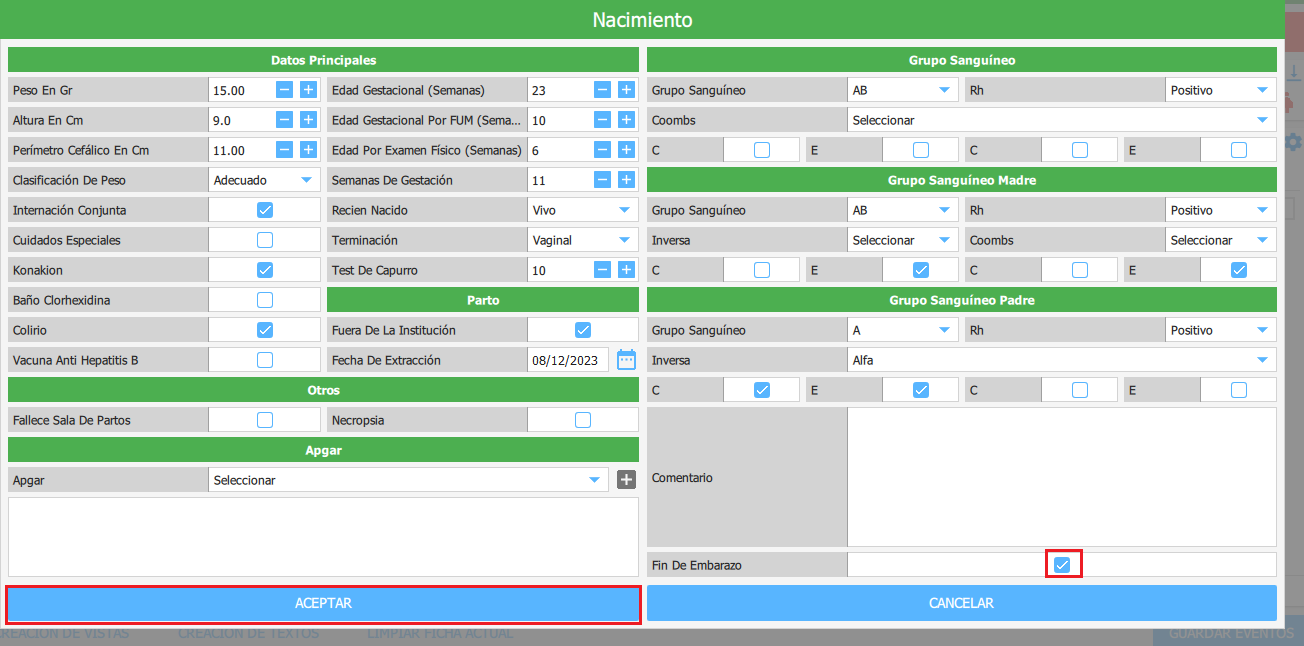The height and width of the screenshot is (646, 1304).
Task: Click Fecha De Extracción date field
Action: [568, 360]
